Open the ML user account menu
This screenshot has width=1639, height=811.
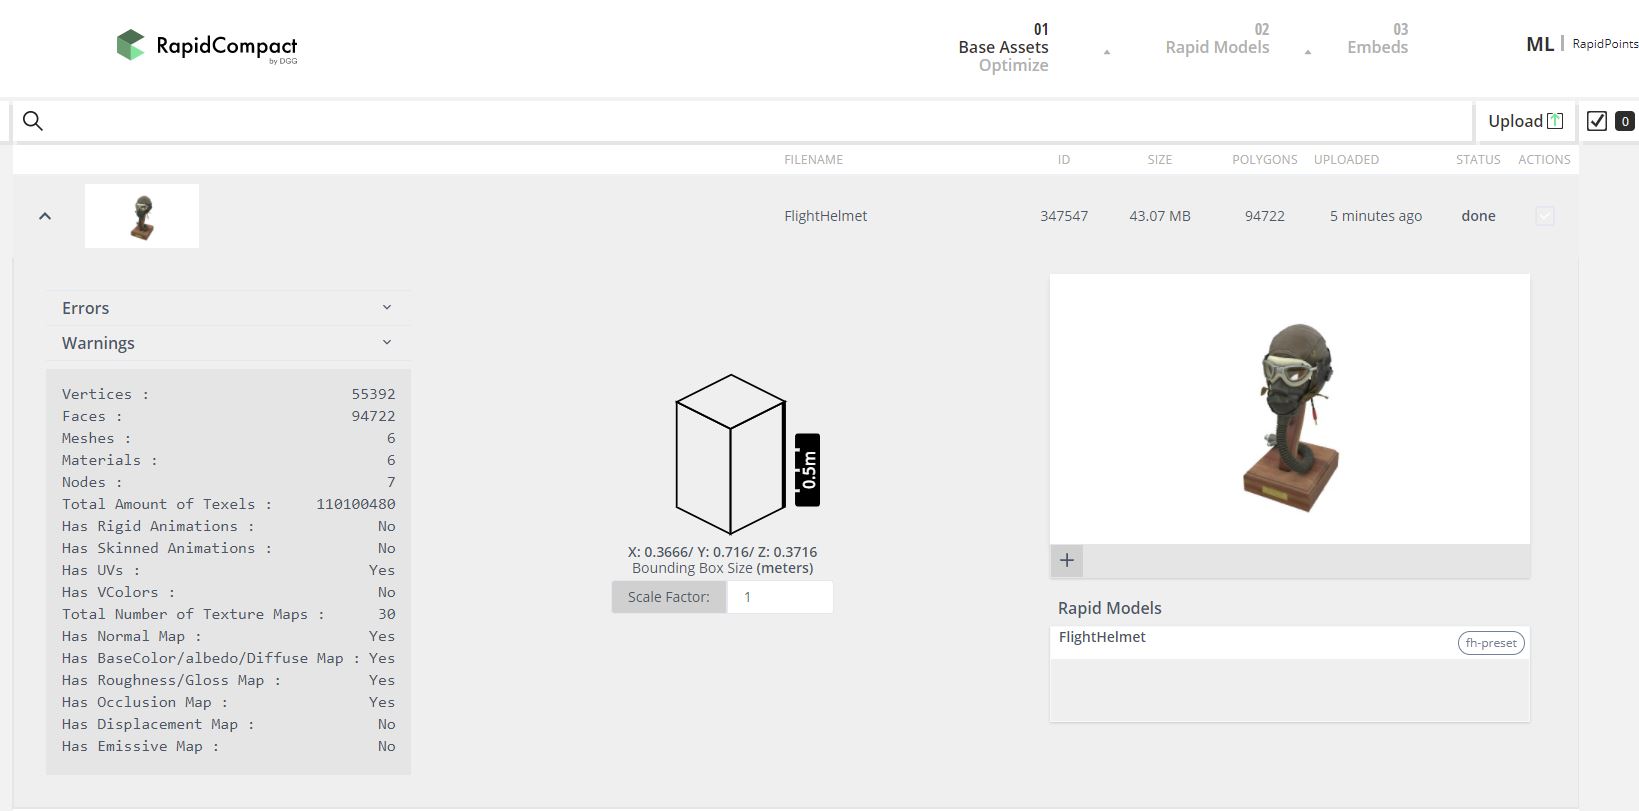(x=1539, y=44)
